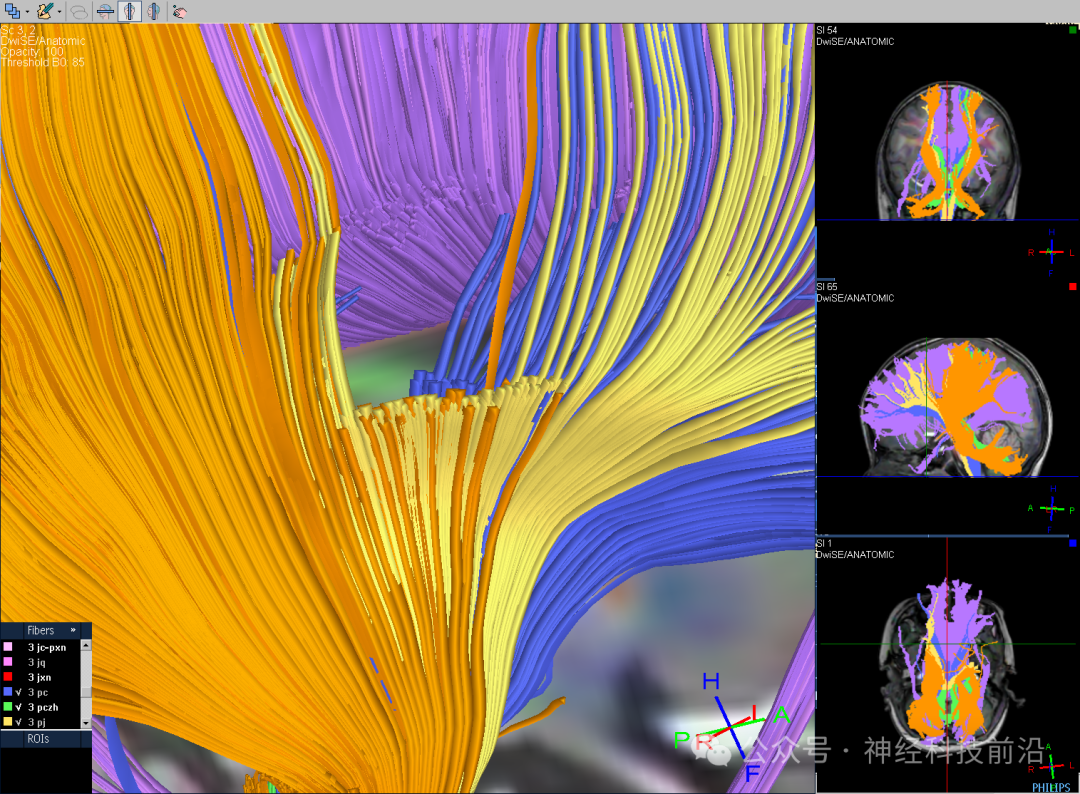
Task: Select the coronal slice head icon
Action: pyautogui.click(x=129, y=11)
